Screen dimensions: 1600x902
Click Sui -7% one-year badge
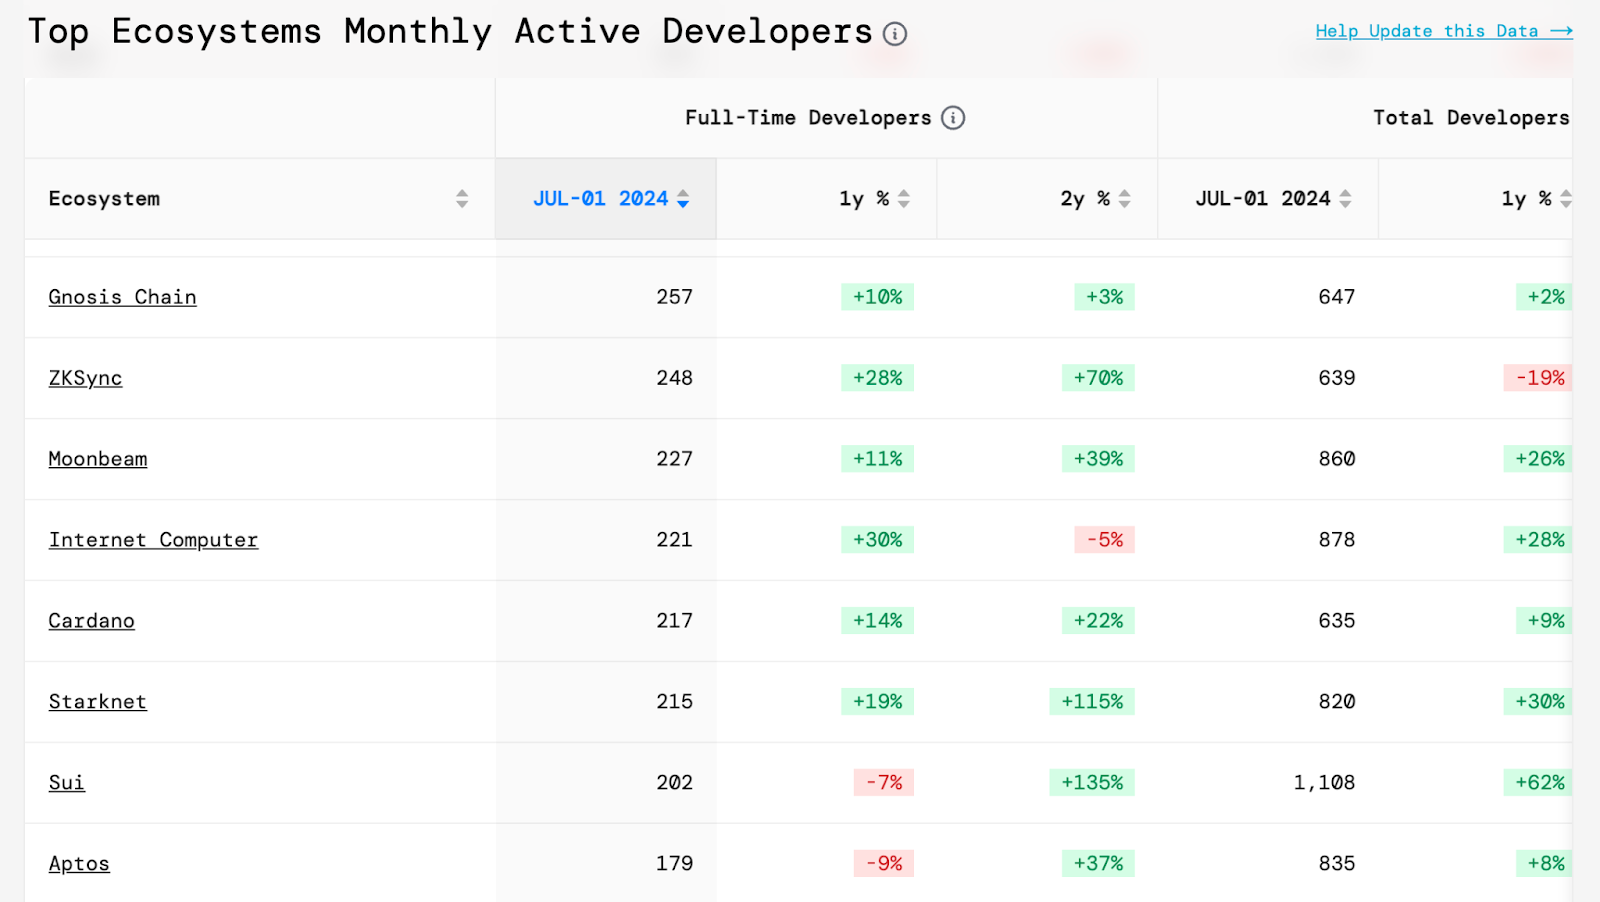point(883,783)
